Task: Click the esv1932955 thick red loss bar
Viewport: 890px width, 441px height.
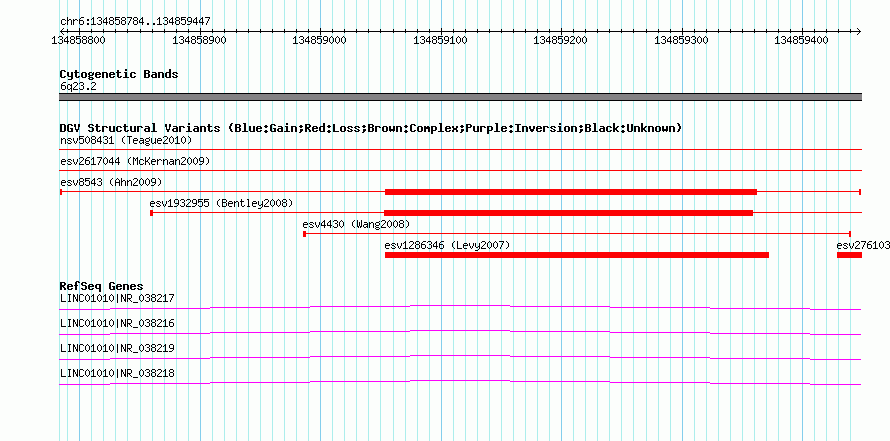Action: pos(569,213)
